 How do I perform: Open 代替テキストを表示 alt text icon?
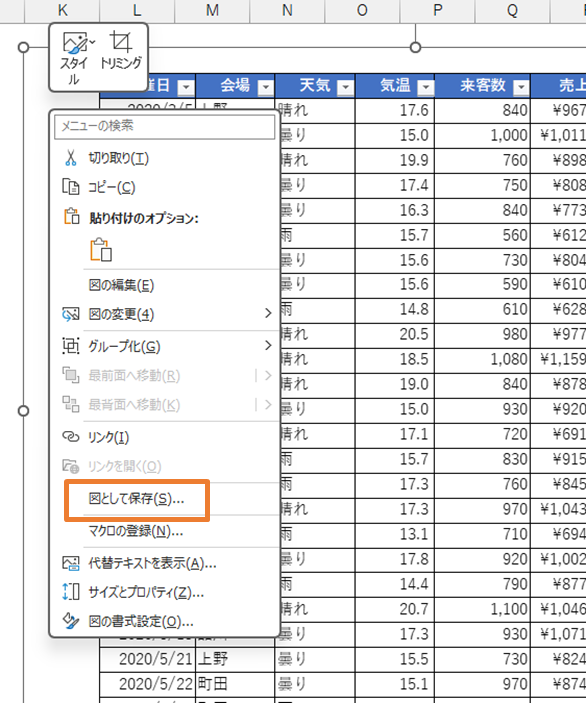(x=70, y=563)
